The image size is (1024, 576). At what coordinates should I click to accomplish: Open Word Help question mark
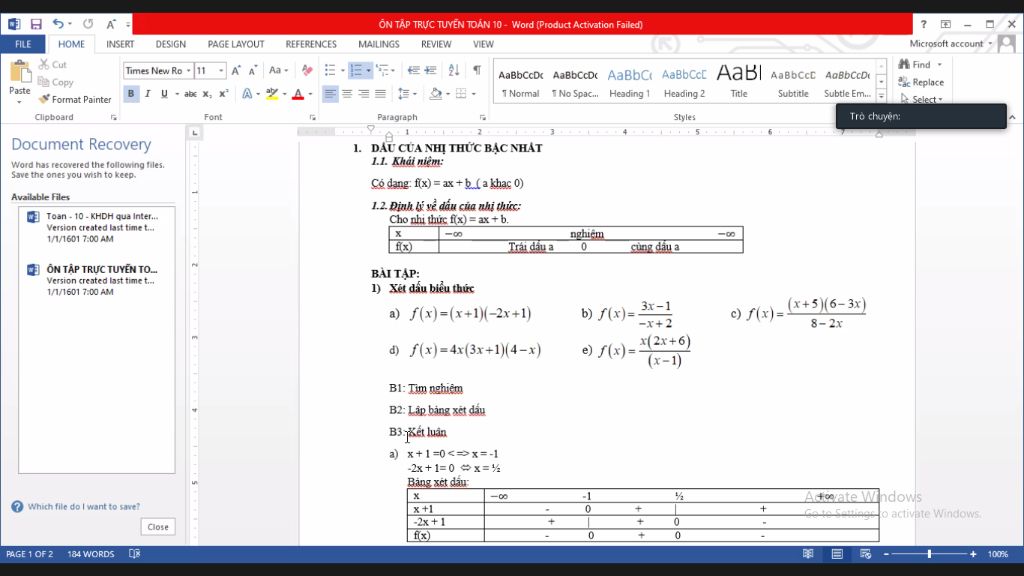click(923, 24)
